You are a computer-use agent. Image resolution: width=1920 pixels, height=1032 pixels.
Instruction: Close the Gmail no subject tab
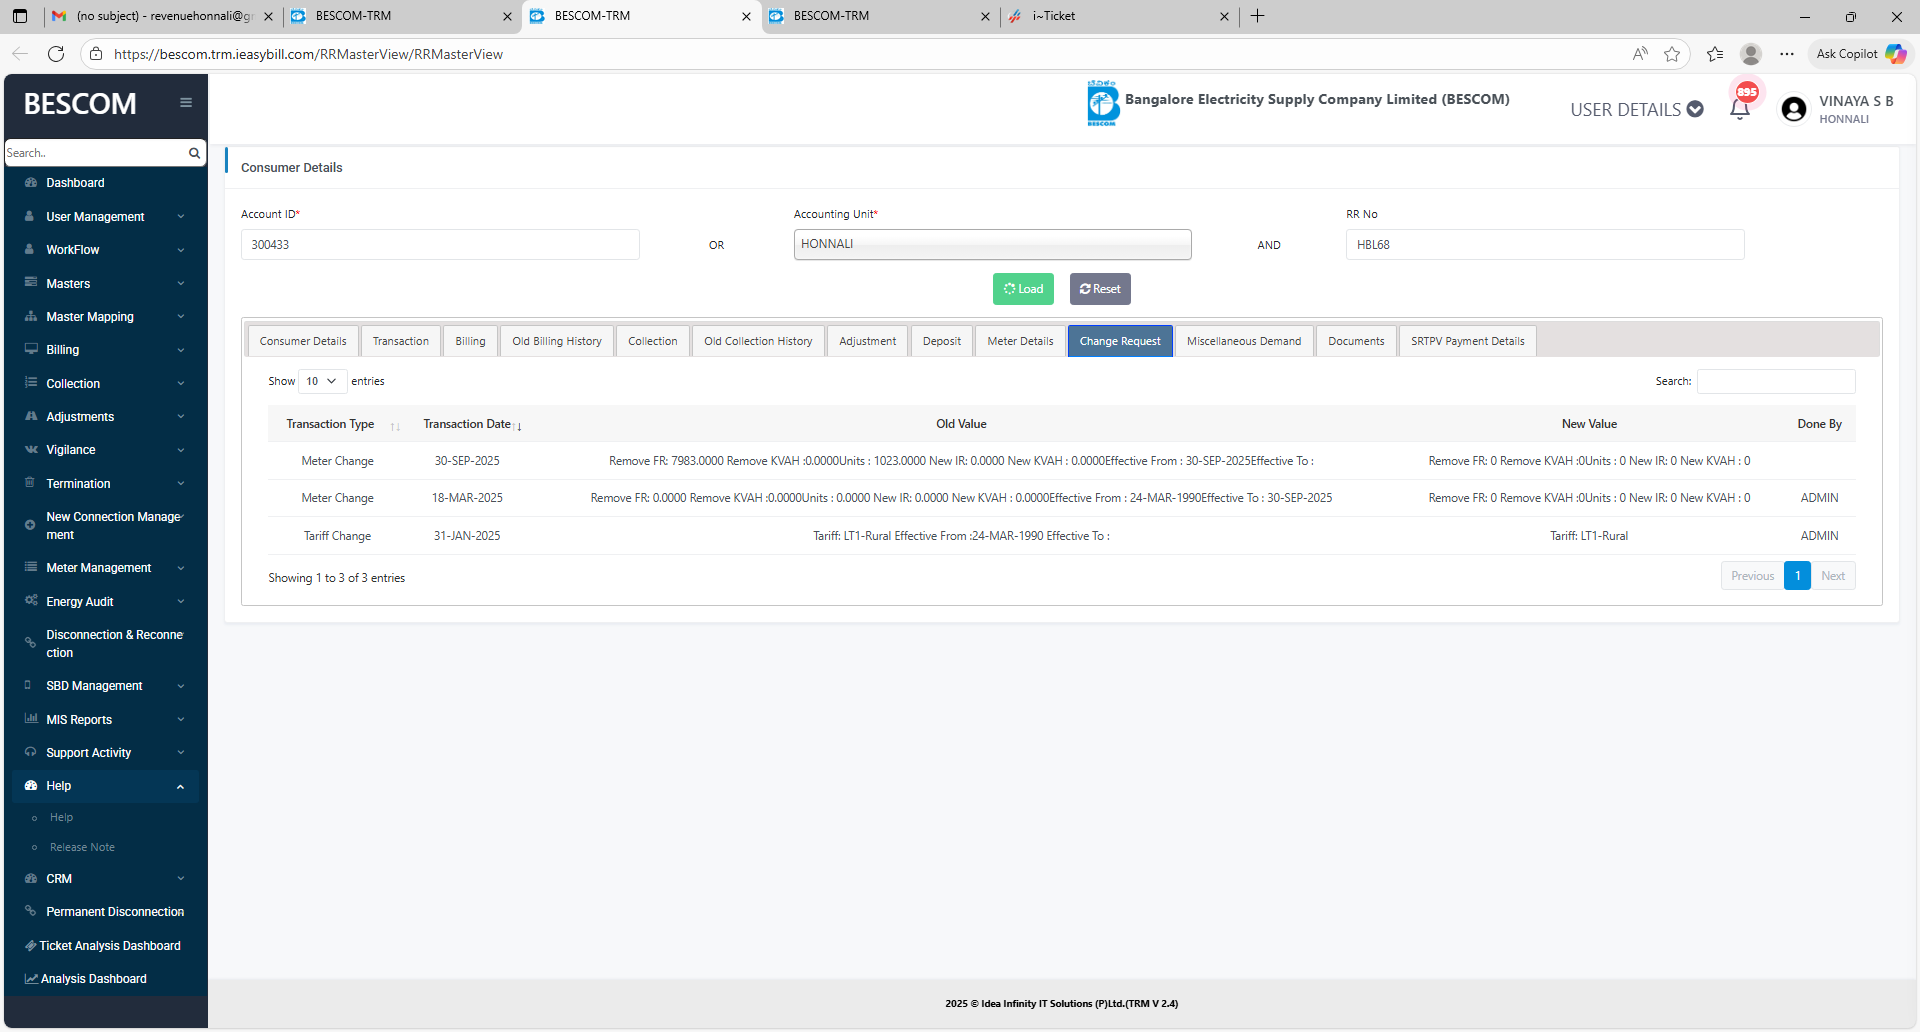coord(268,16)
